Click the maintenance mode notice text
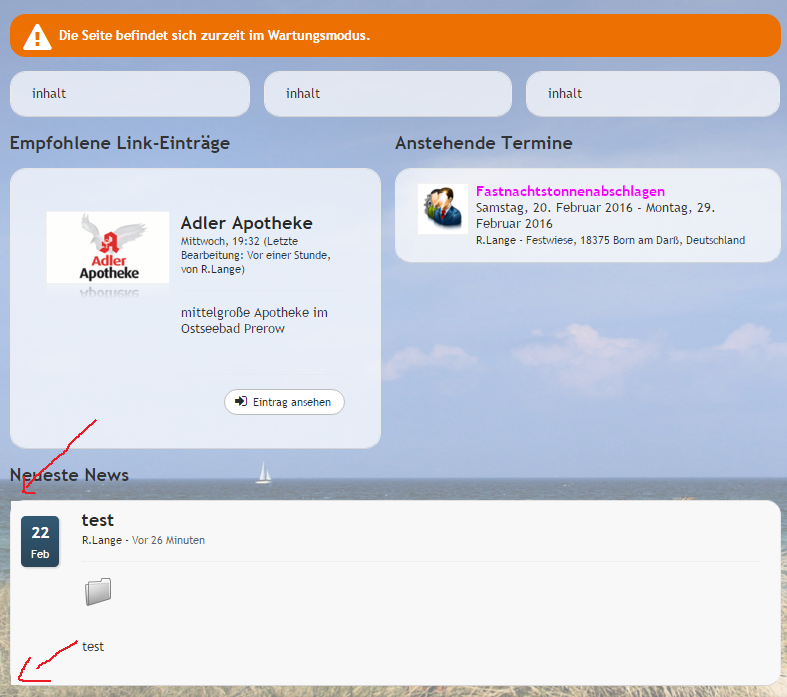The width and height of the screenshot is (787, 697). pyautogui.click(x=214, y=36)
